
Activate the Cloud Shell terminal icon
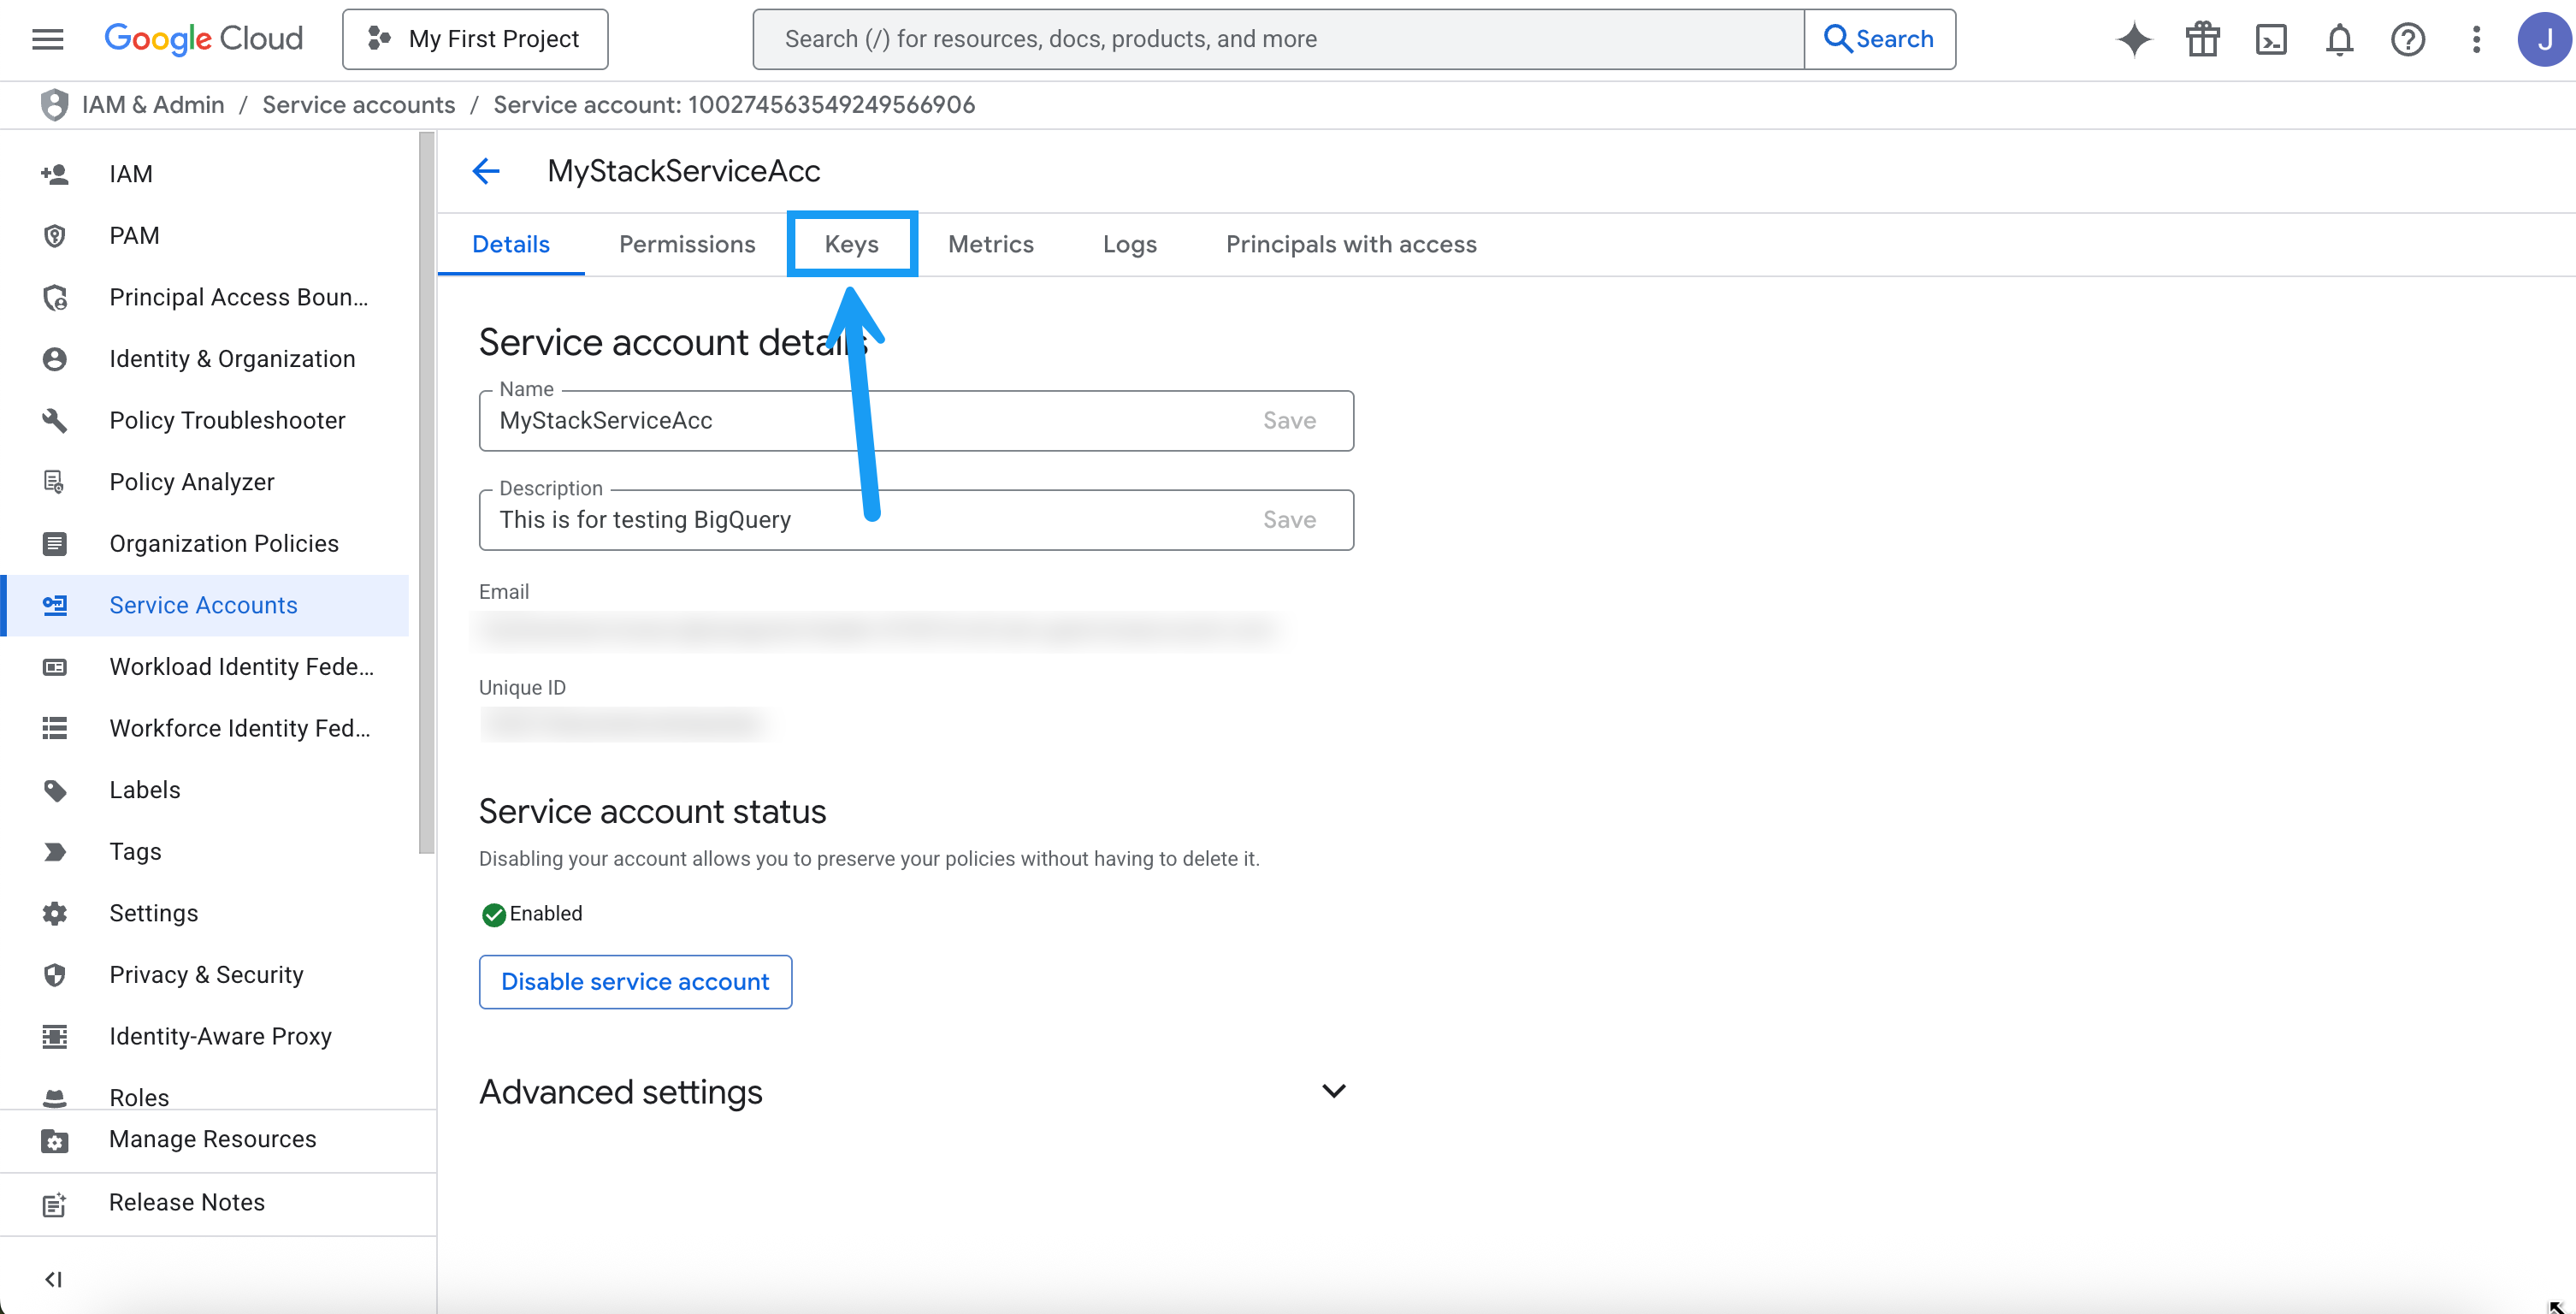coord(2271,39)
